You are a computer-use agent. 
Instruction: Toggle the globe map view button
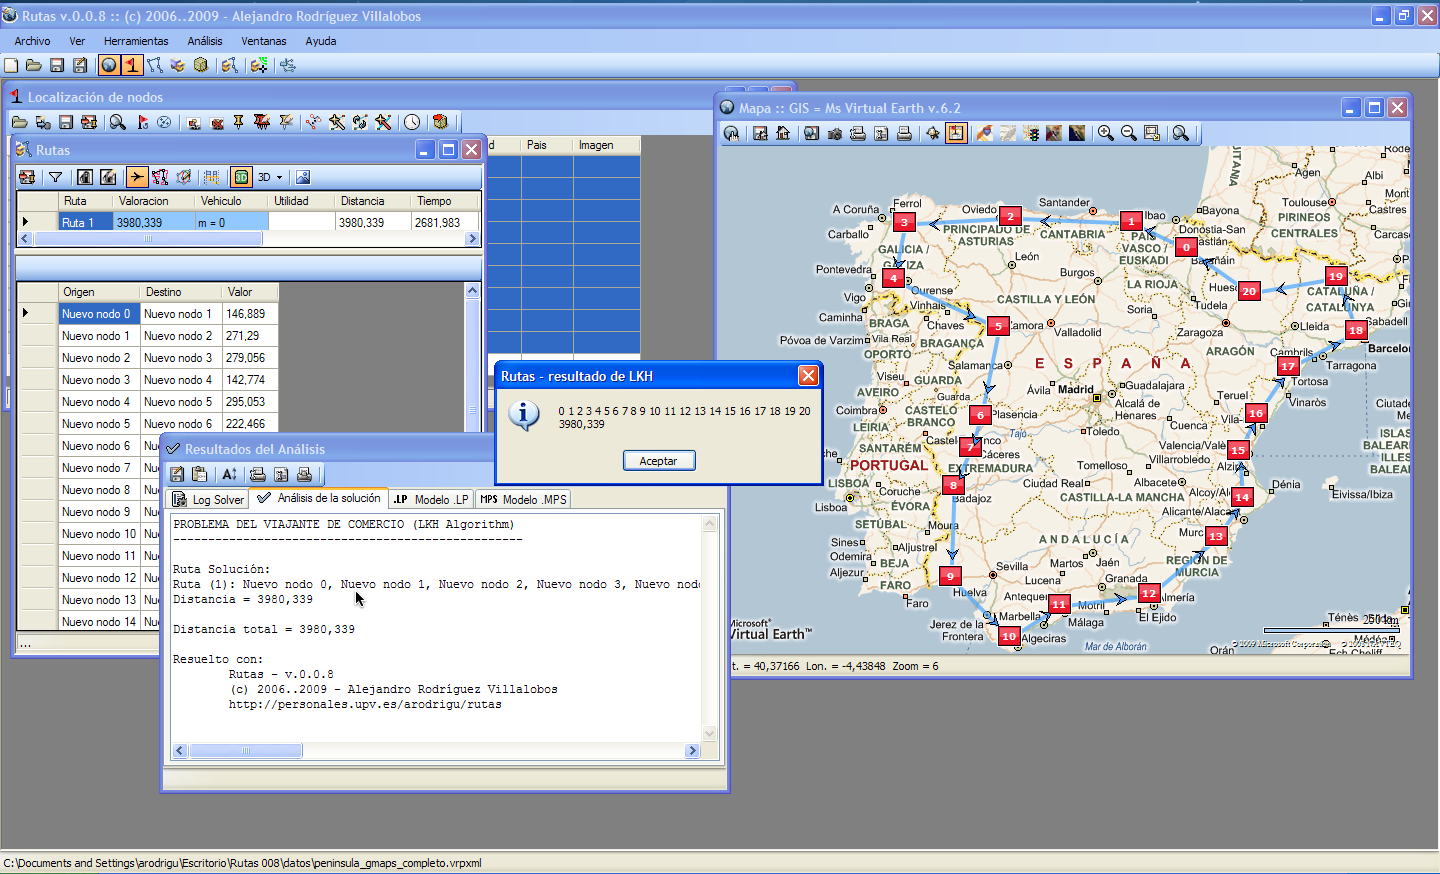point(109,65)
